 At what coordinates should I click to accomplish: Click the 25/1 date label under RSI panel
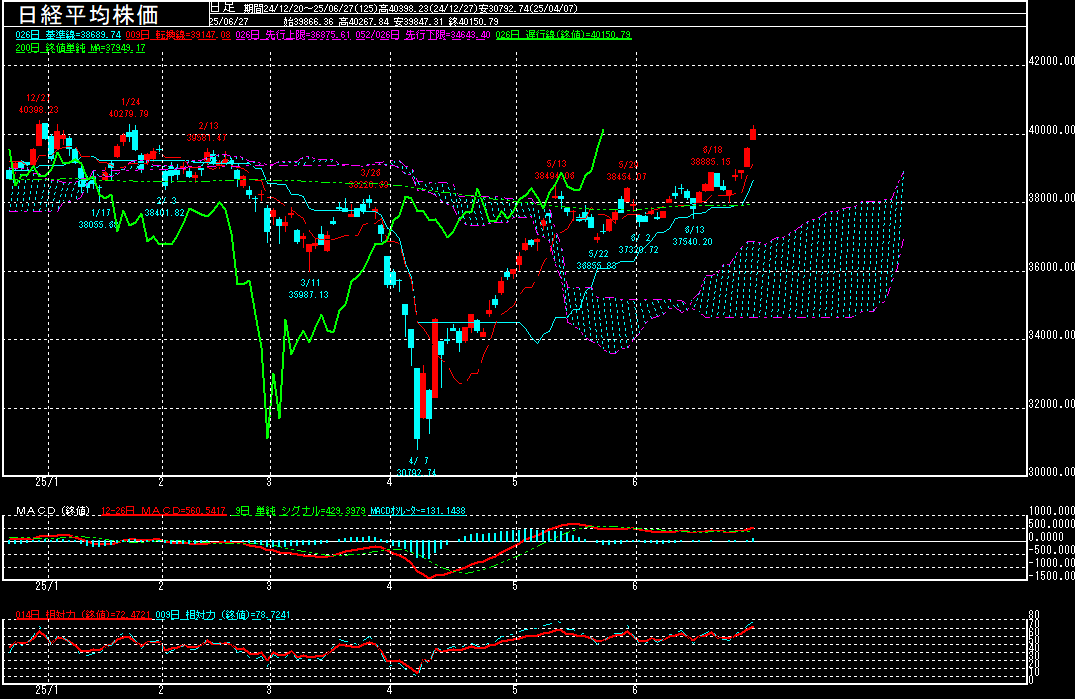pos(47,690)
